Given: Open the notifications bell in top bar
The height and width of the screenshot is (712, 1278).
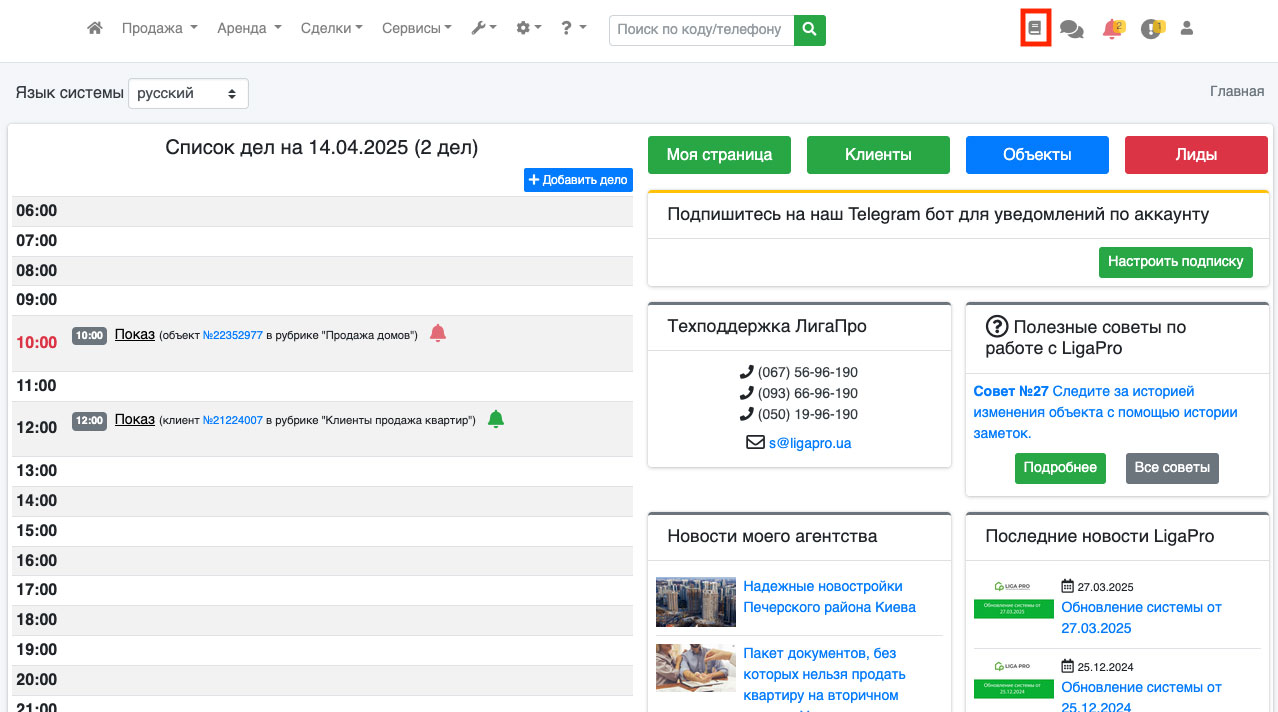Looking at the screenshot, I should 1111,29.
